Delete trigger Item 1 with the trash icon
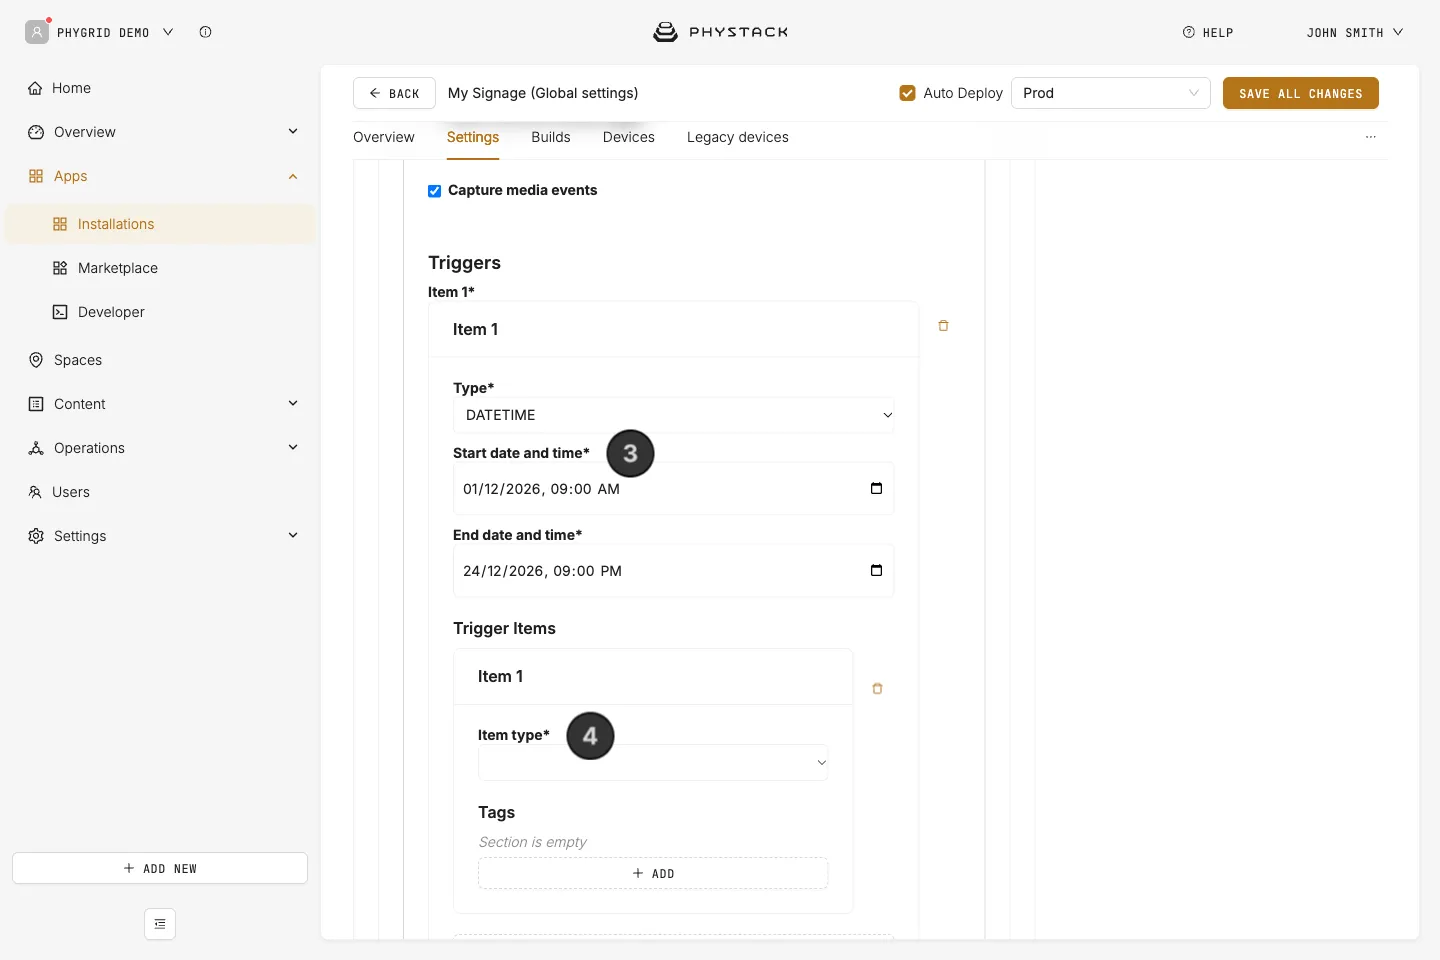The width and height of the screenshot is (1440, 960). point(943,326)
